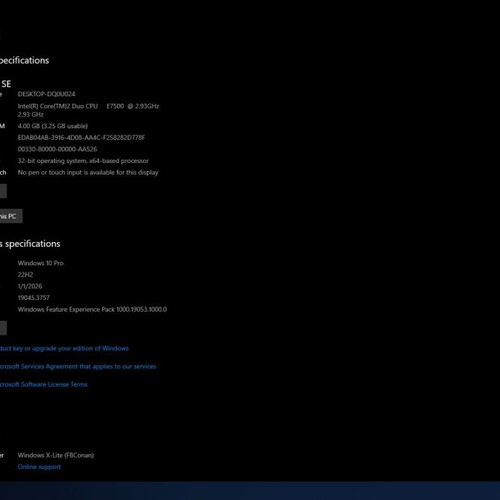This screenshot has width=500, height=500.
Task: Select the edition value Windows 10 Pro
Action: click(41, 263)
